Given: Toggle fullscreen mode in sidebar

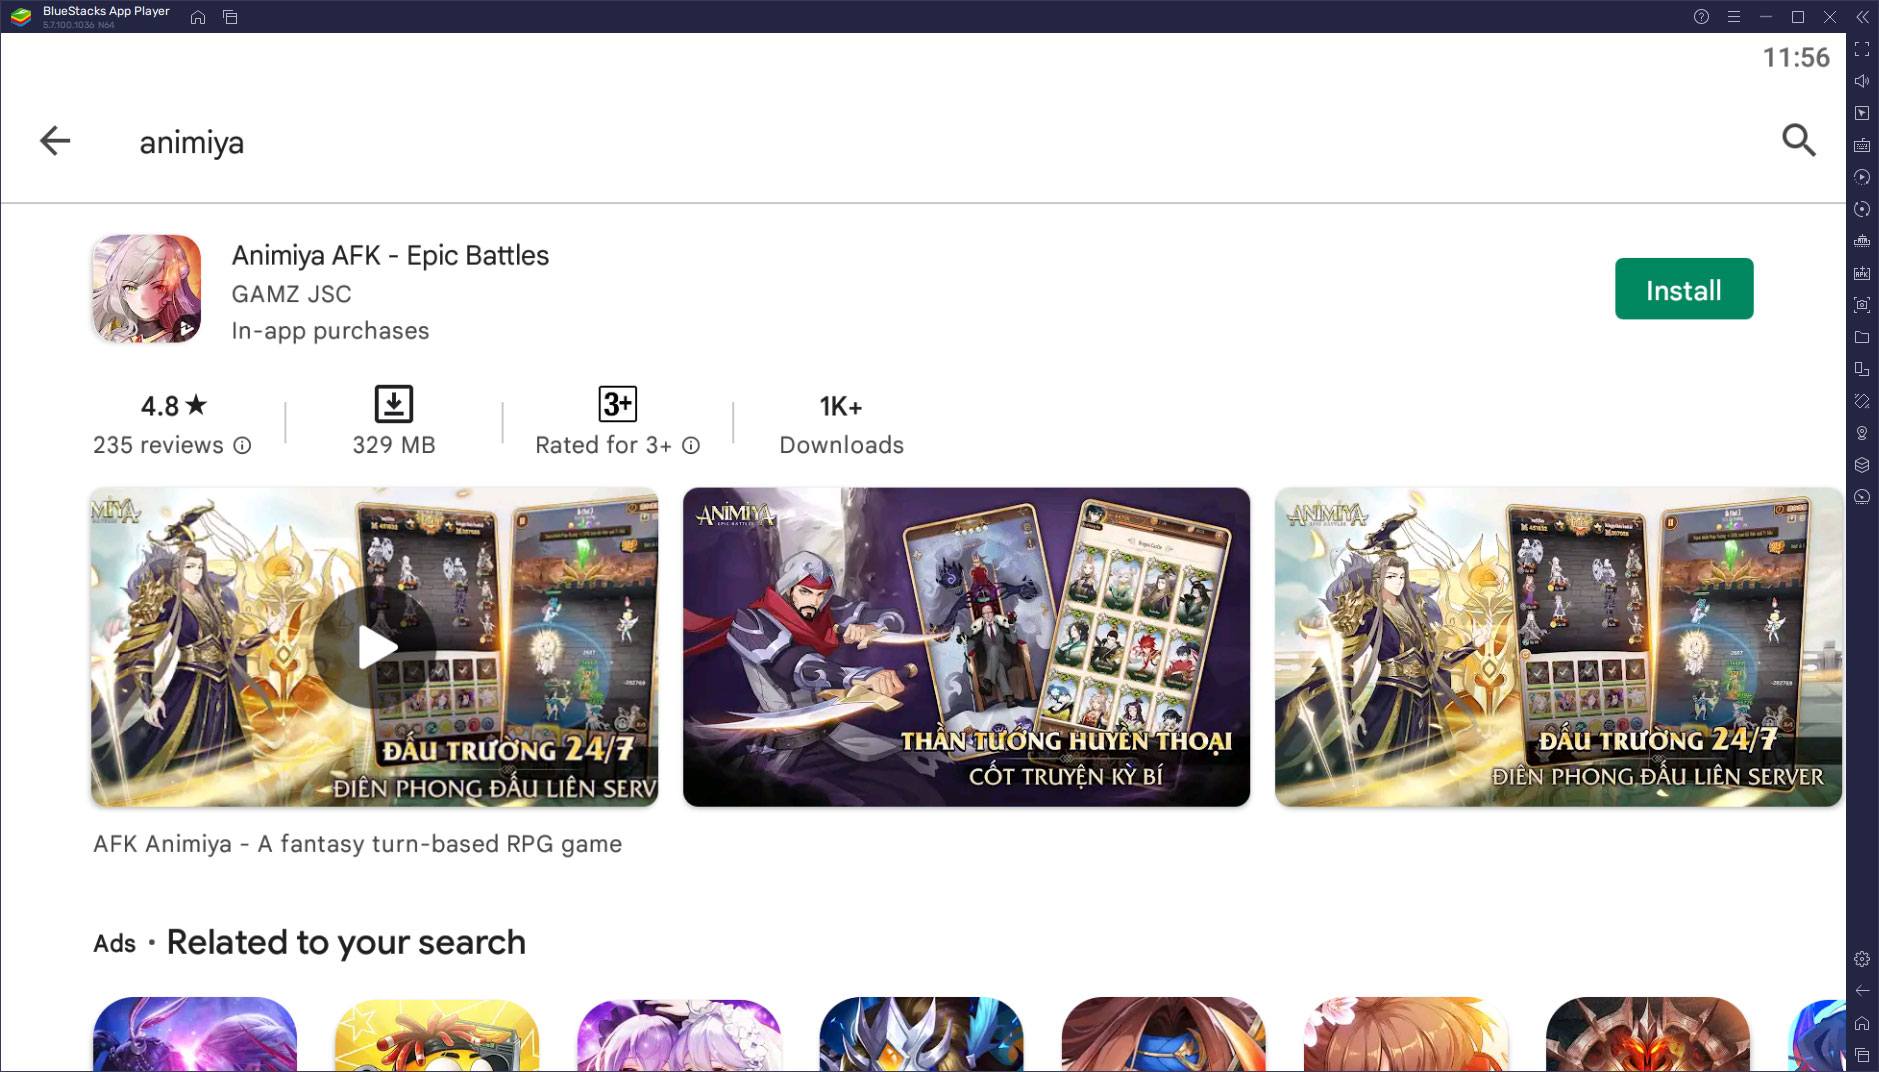Looking at the screenshot, I should coord(1862,49).
